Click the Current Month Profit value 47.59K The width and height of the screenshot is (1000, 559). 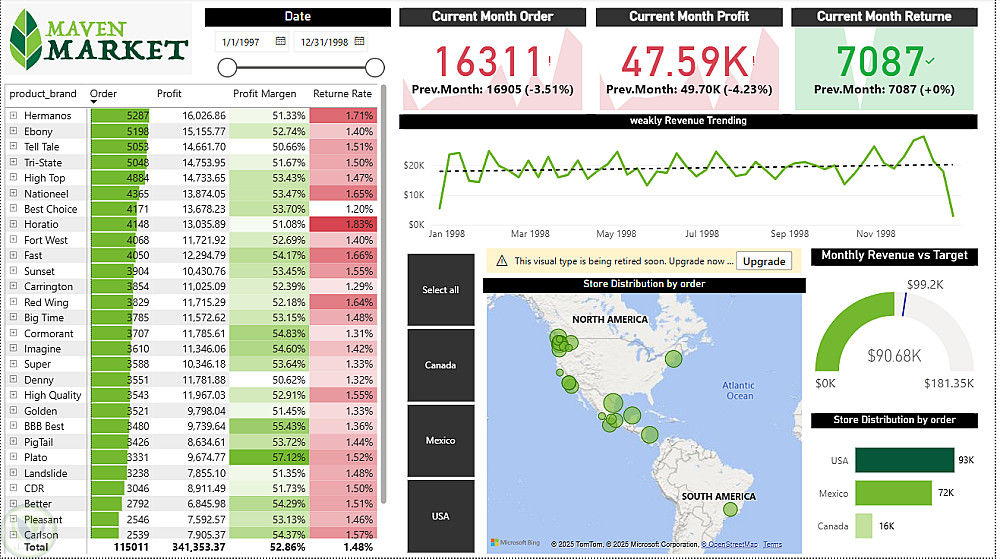tap(685, 62)
